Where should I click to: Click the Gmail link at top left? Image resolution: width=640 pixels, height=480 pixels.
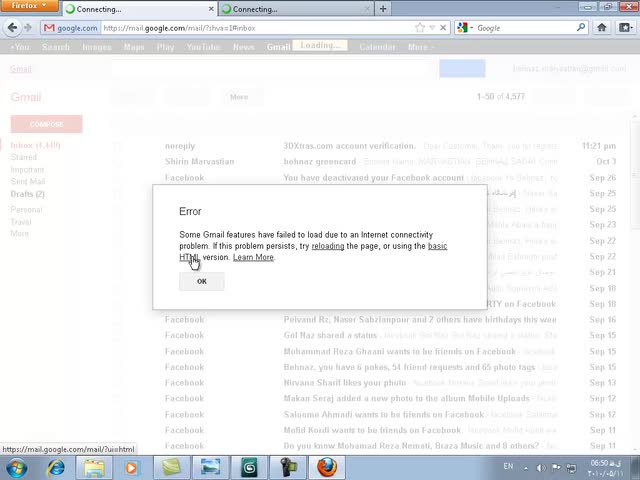(20, 69)
